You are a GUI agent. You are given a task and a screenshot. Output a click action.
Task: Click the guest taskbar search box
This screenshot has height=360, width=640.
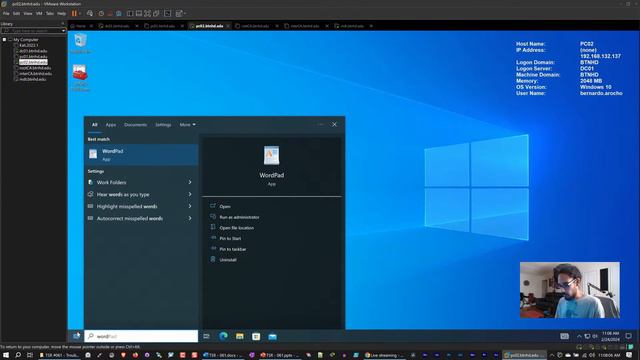click(141, 336)
